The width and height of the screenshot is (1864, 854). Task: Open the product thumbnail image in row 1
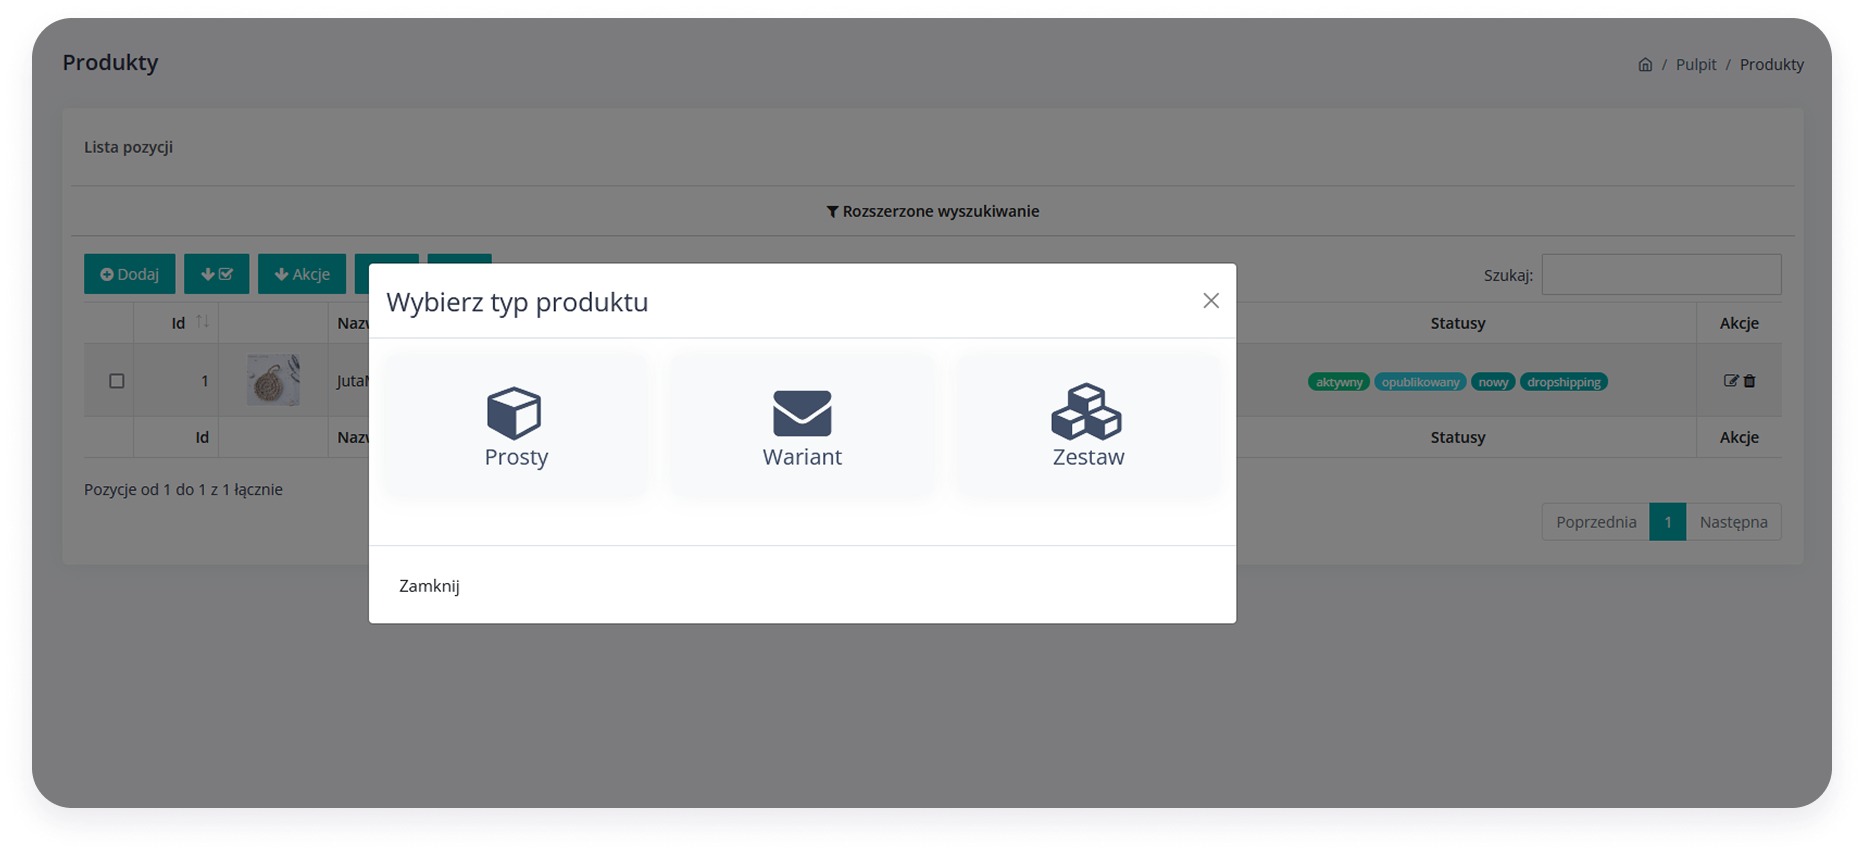pyautogui.click(x=273, y=380)
